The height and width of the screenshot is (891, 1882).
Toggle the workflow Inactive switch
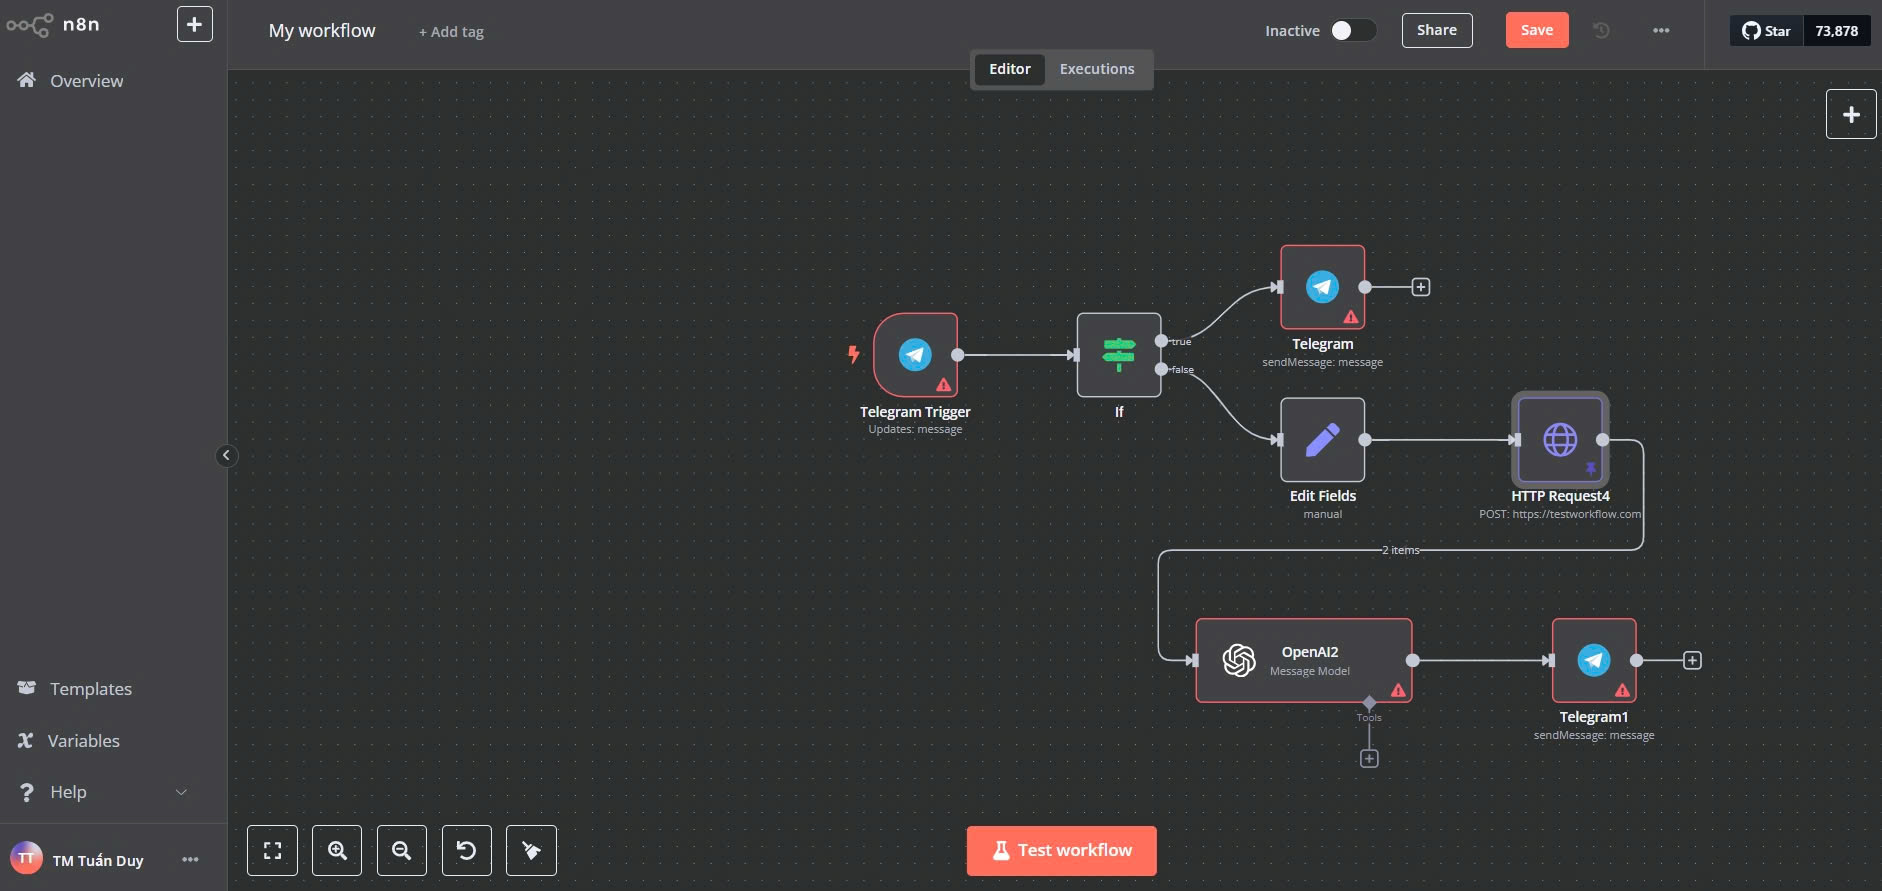pos(1353,31)
